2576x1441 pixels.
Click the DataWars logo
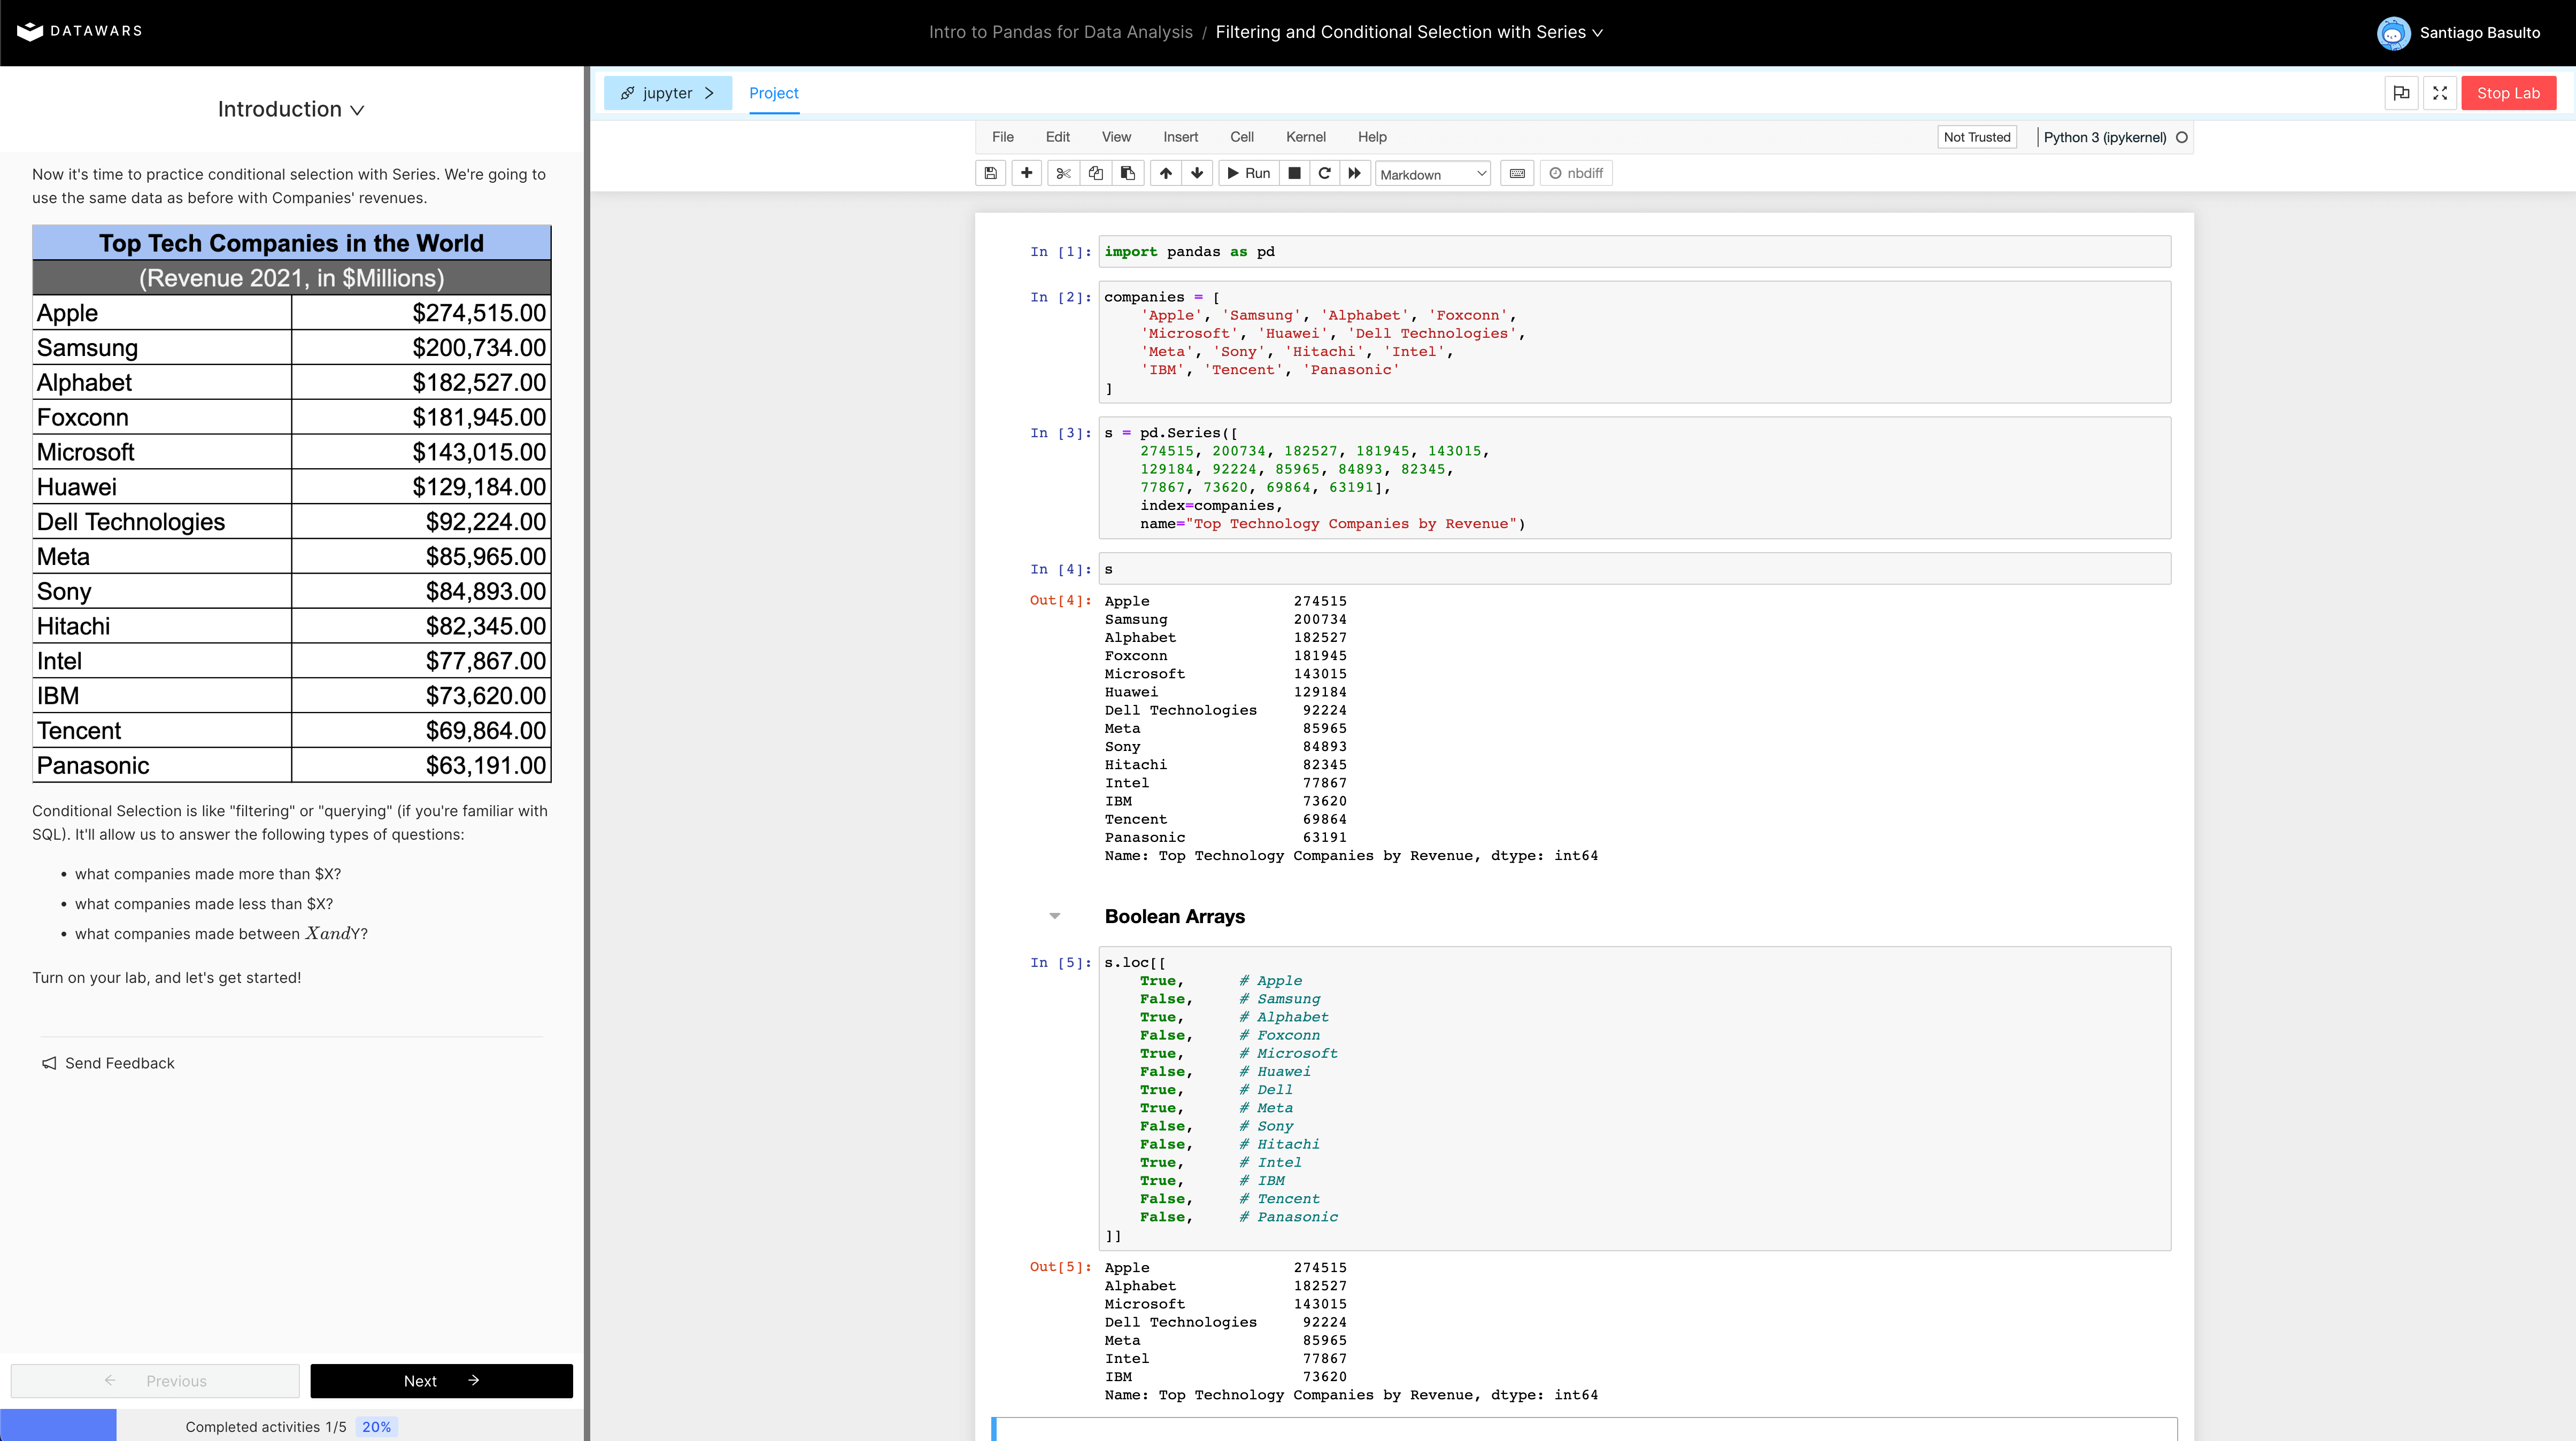click(80, 31)
